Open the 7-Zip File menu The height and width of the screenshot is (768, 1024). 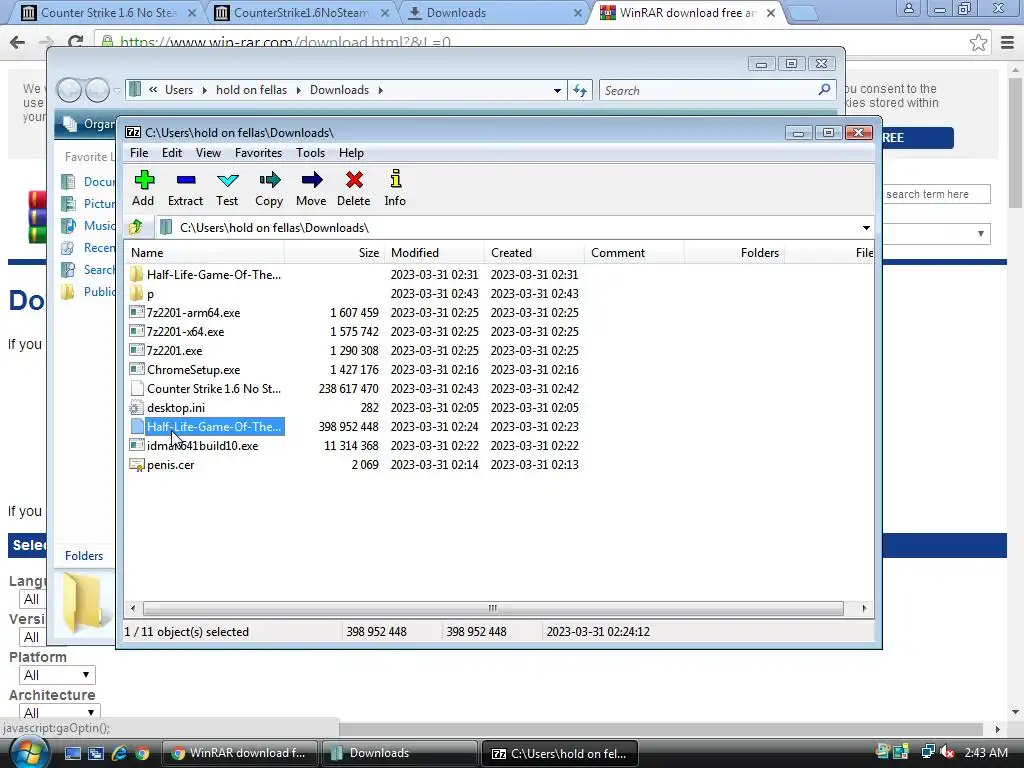pyautogui.click(x=139, y=153)
